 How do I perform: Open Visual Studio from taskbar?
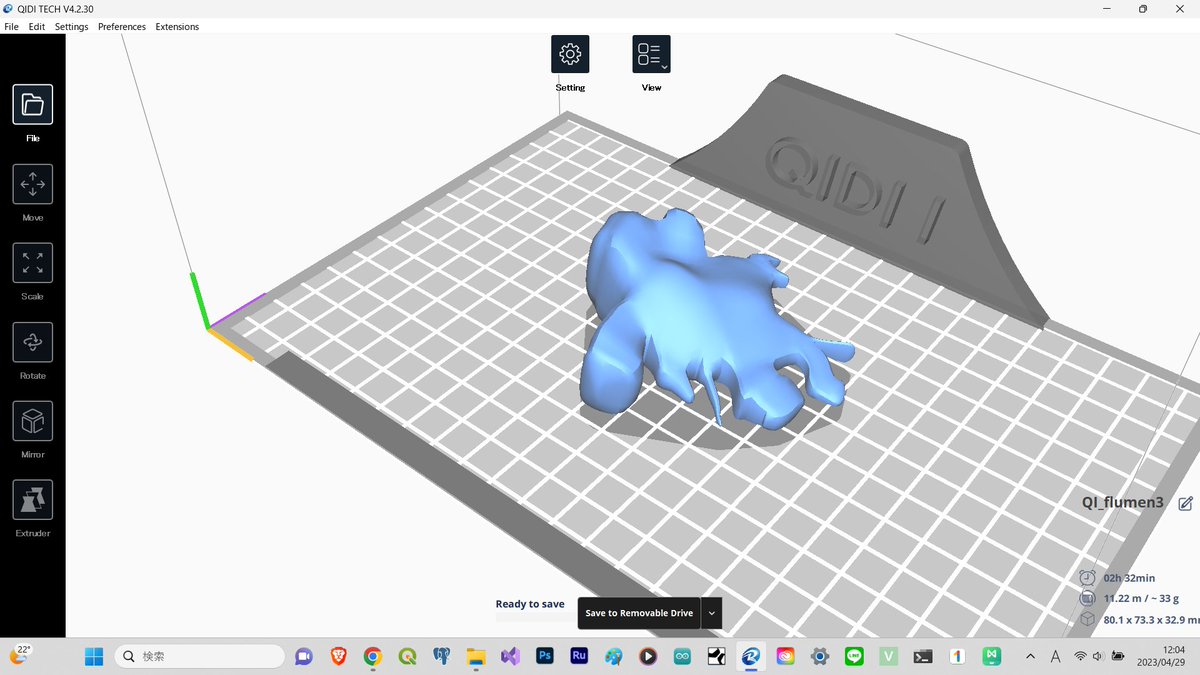[x=510, y=656]
